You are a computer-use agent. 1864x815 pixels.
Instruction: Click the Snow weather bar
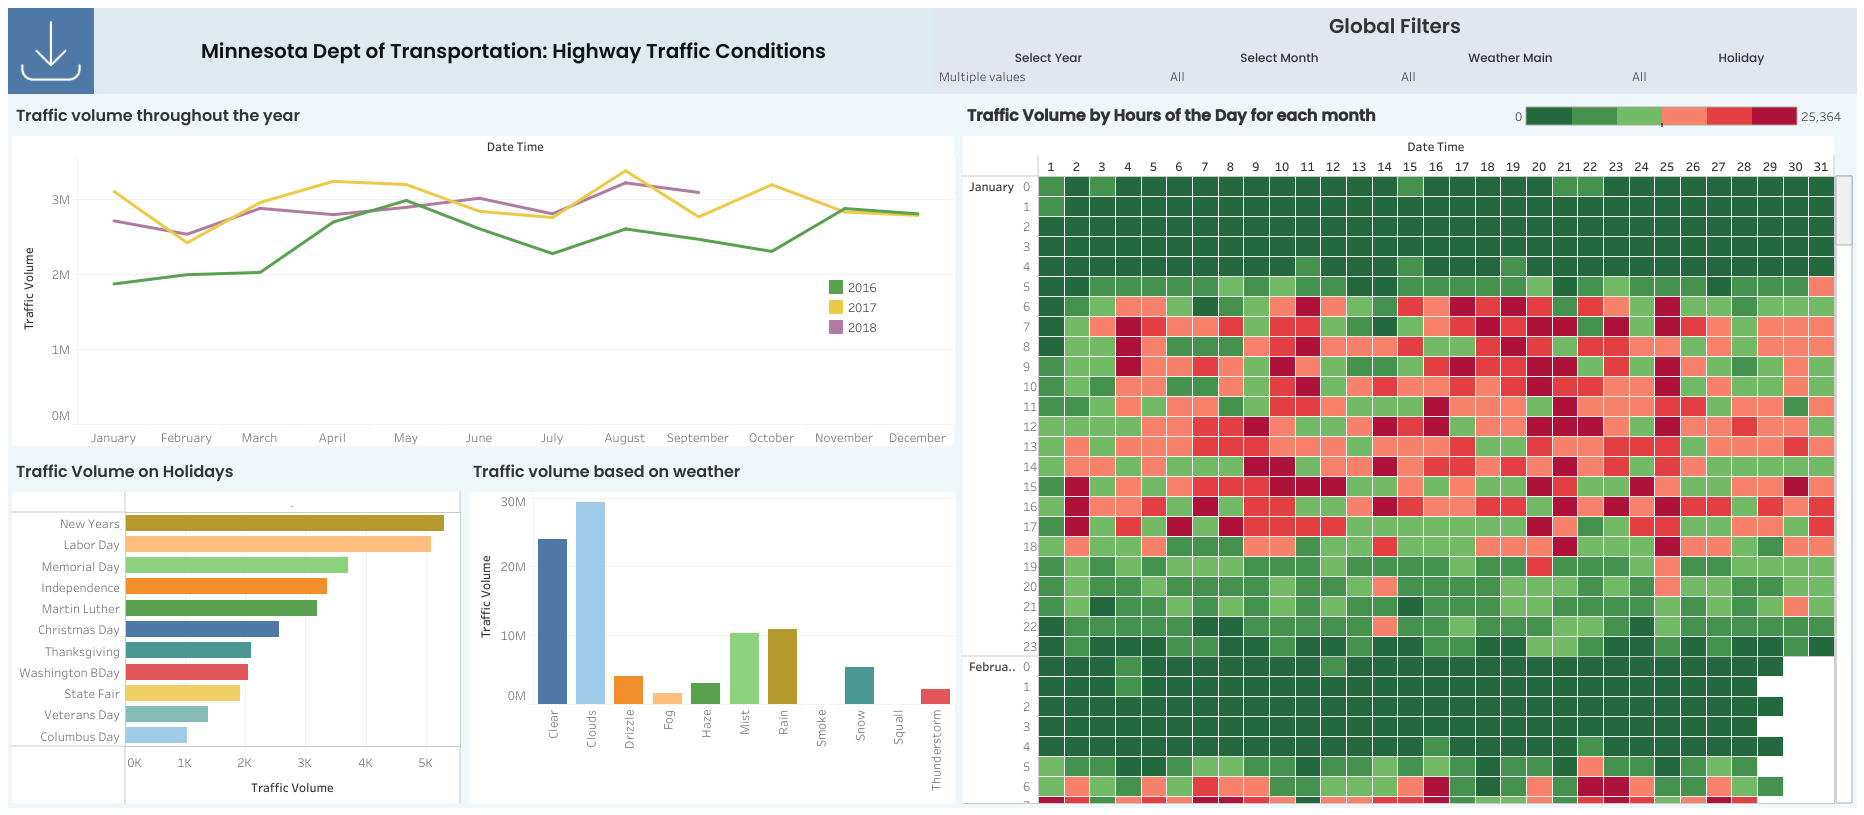point(859,685)
